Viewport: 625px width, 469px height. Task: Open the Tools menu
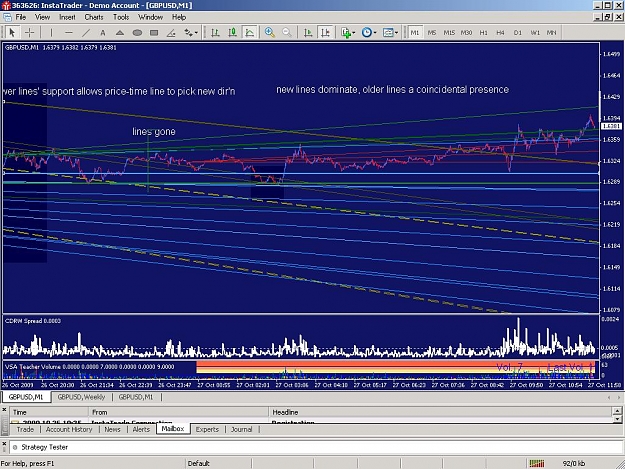[x=121, y=17]
